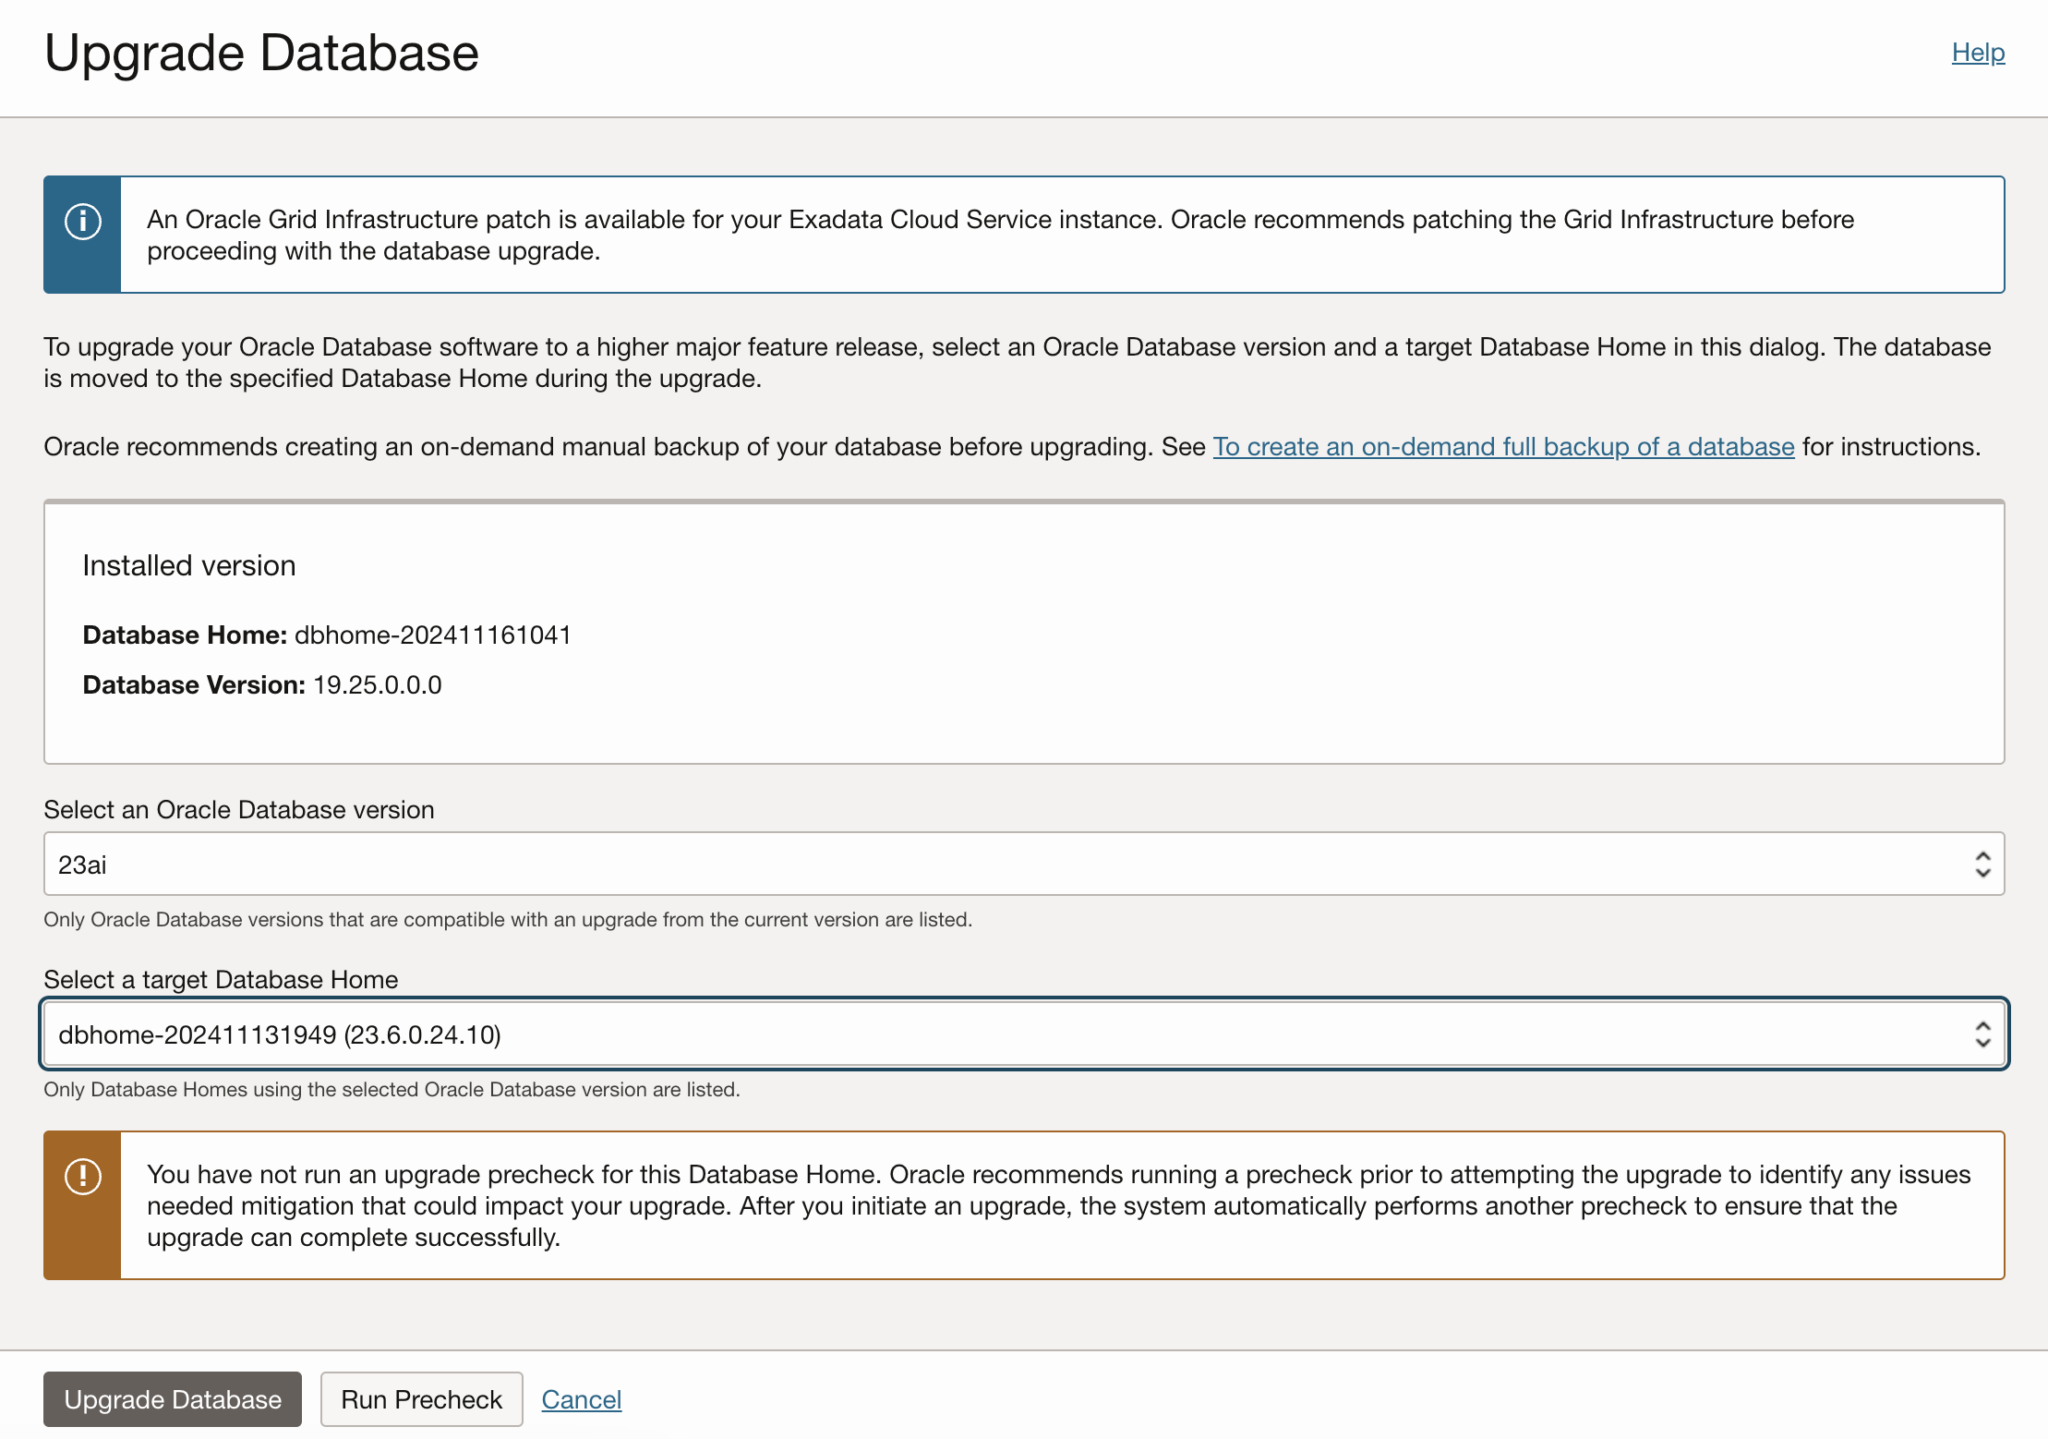
Task: Click the Upgrade Database button
Action: click(171, 1399)
